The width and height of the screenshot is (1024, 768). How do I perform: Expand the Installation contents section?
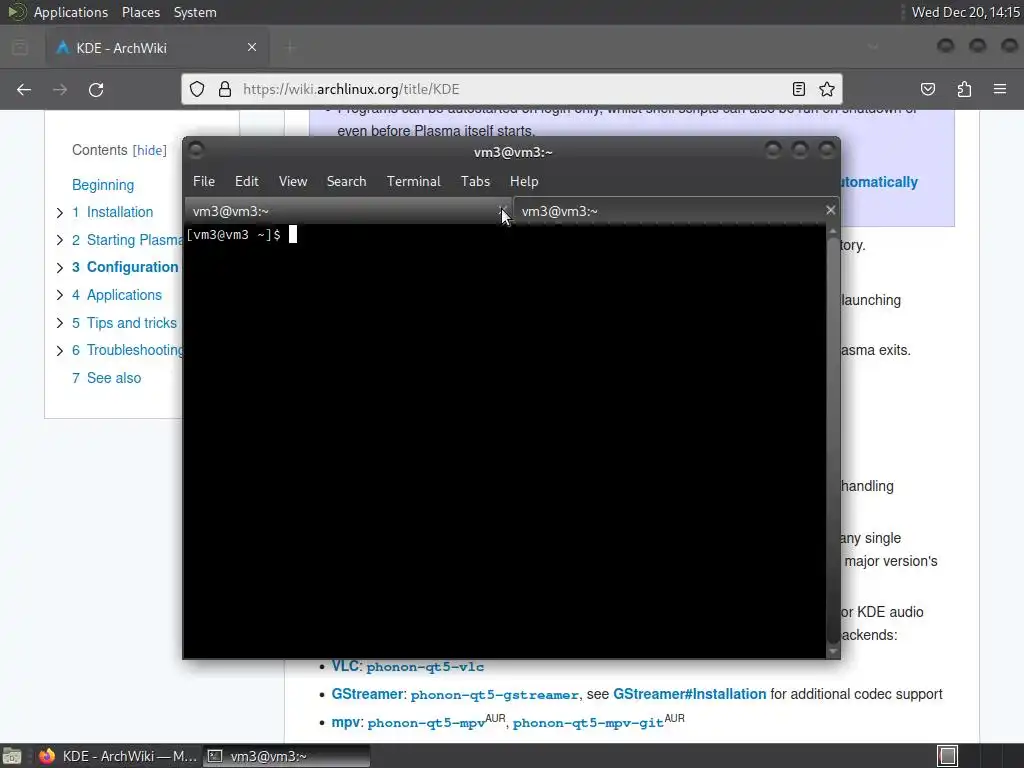(59, 213)
